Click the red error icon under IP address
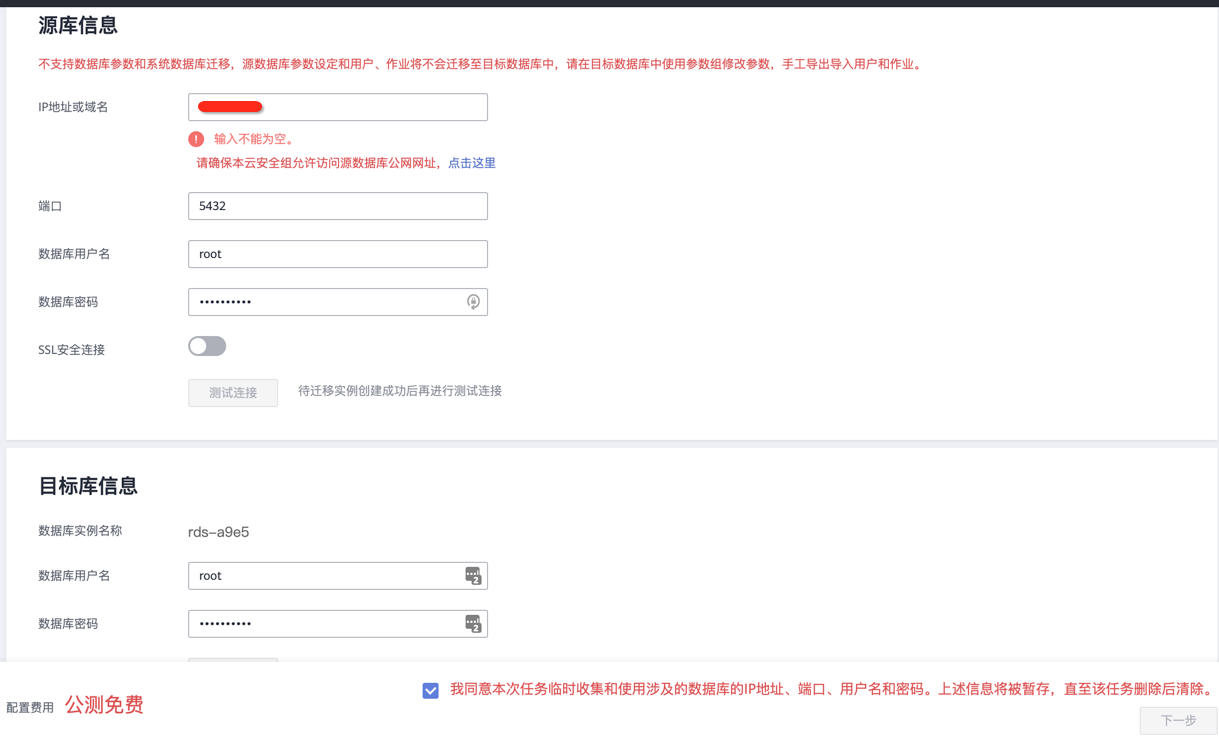 click(196, 139)
